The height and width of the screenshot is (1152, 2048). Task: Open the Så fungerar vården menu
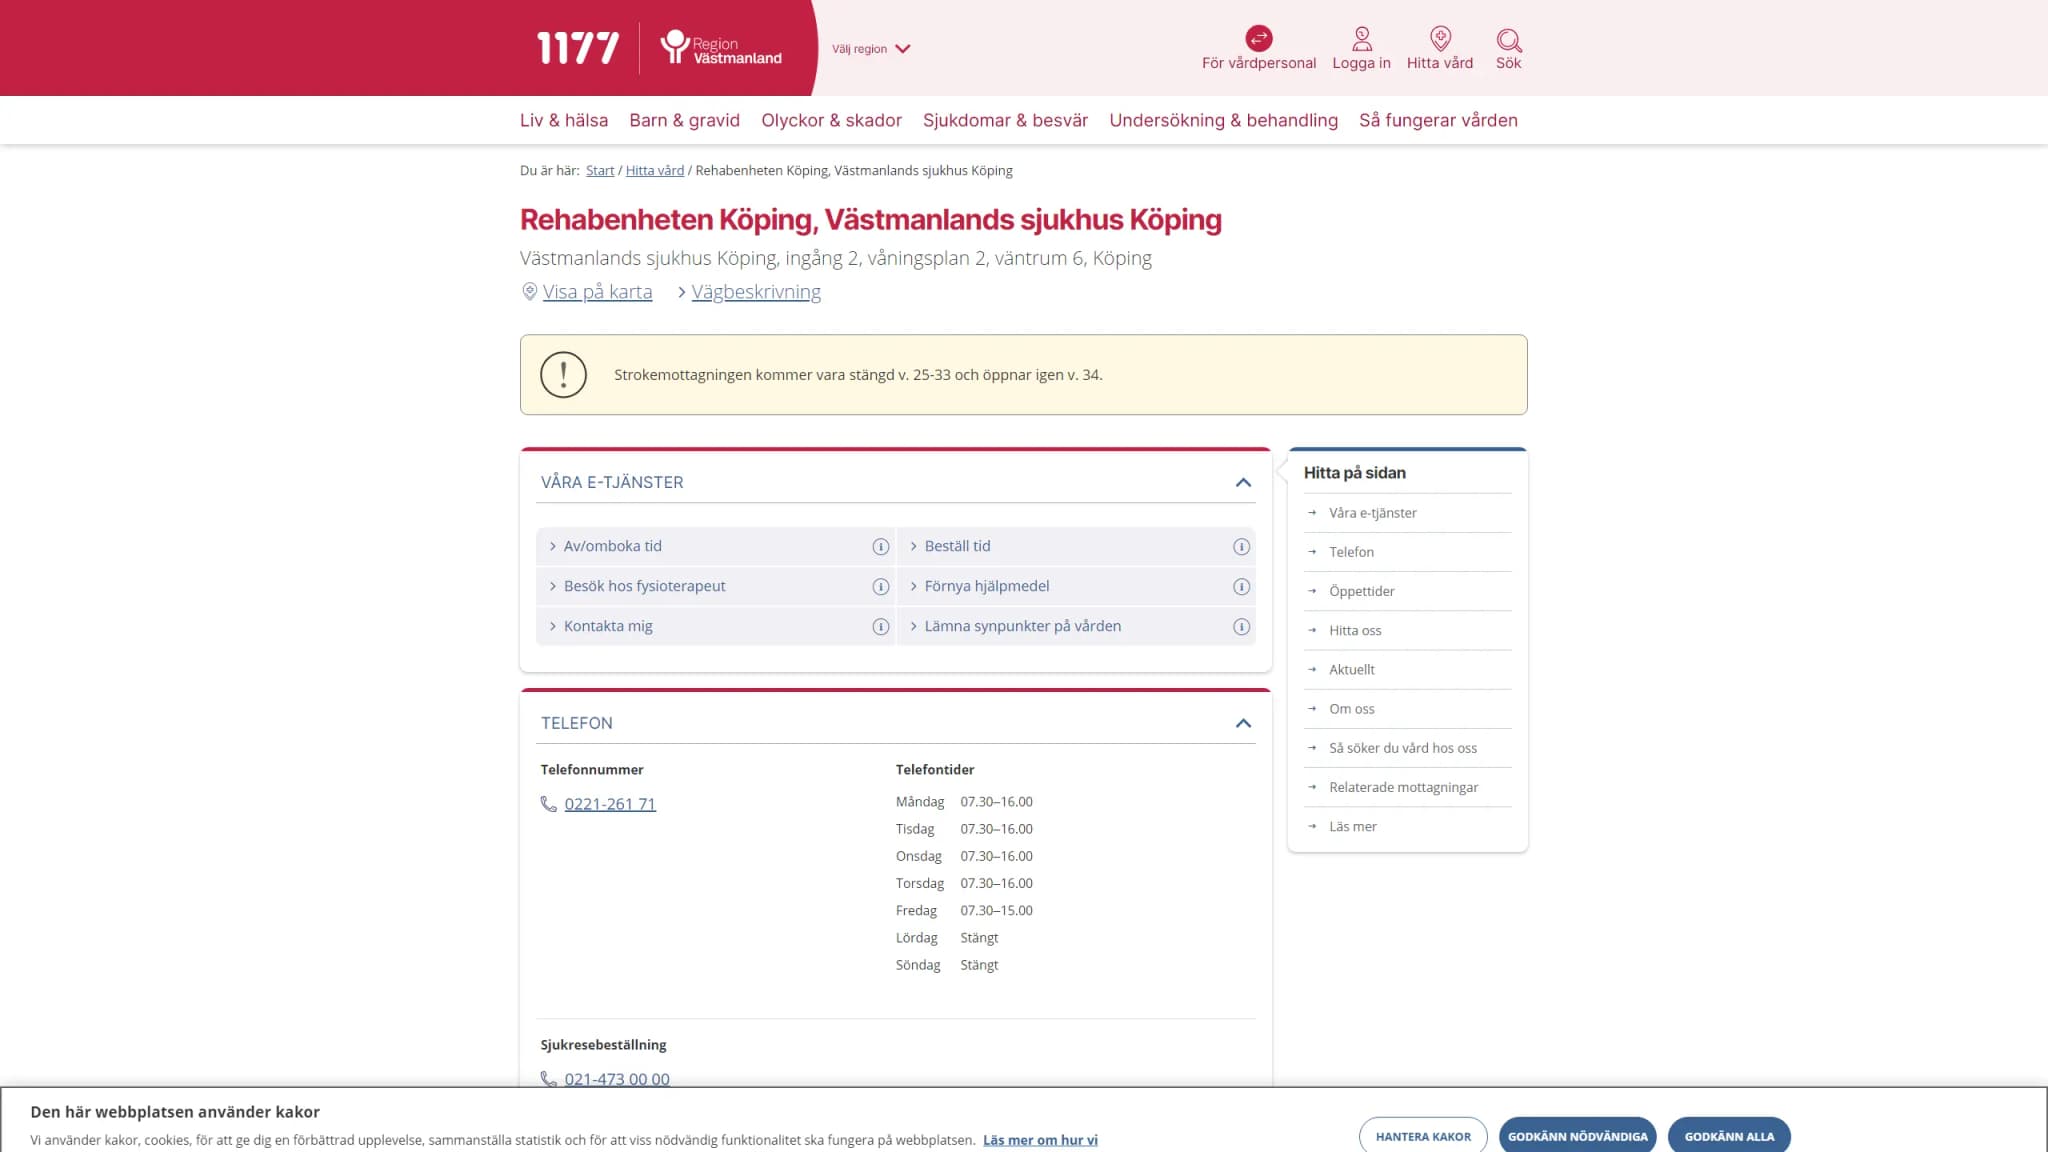[x=1438, y=120]
